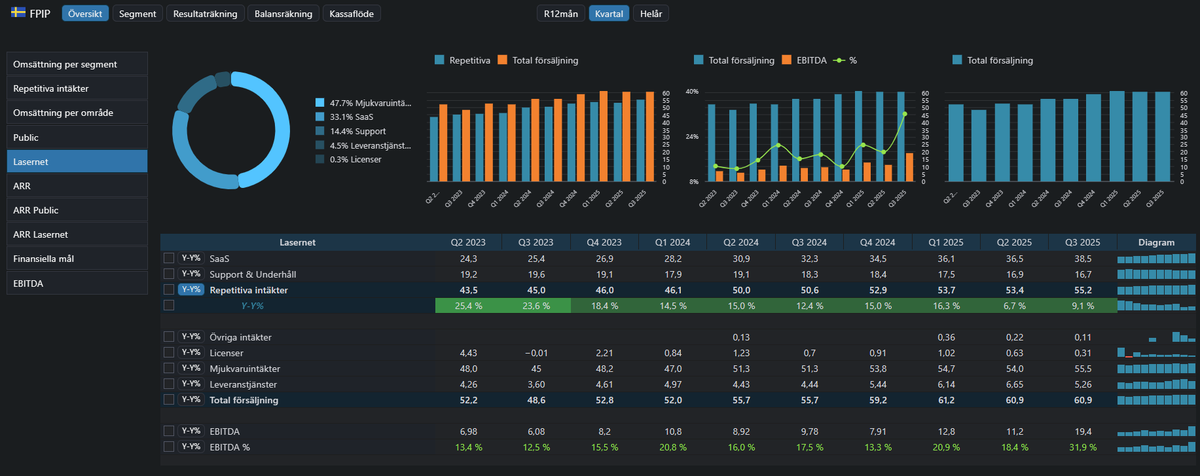
Task: Select Public in the sidebar
Action: (x=77, y=137)
